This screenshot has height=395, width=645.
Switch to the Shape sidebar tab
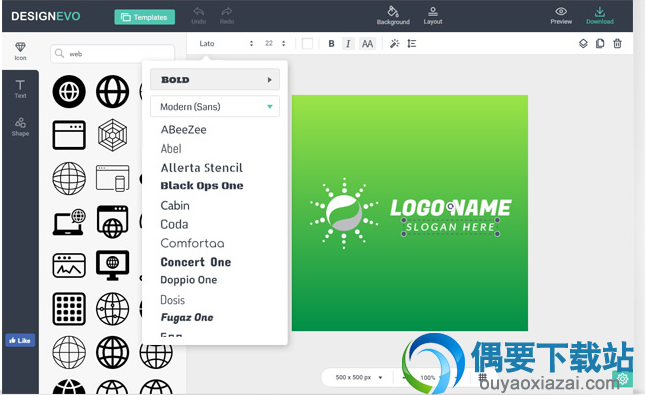tap(20, 127)
